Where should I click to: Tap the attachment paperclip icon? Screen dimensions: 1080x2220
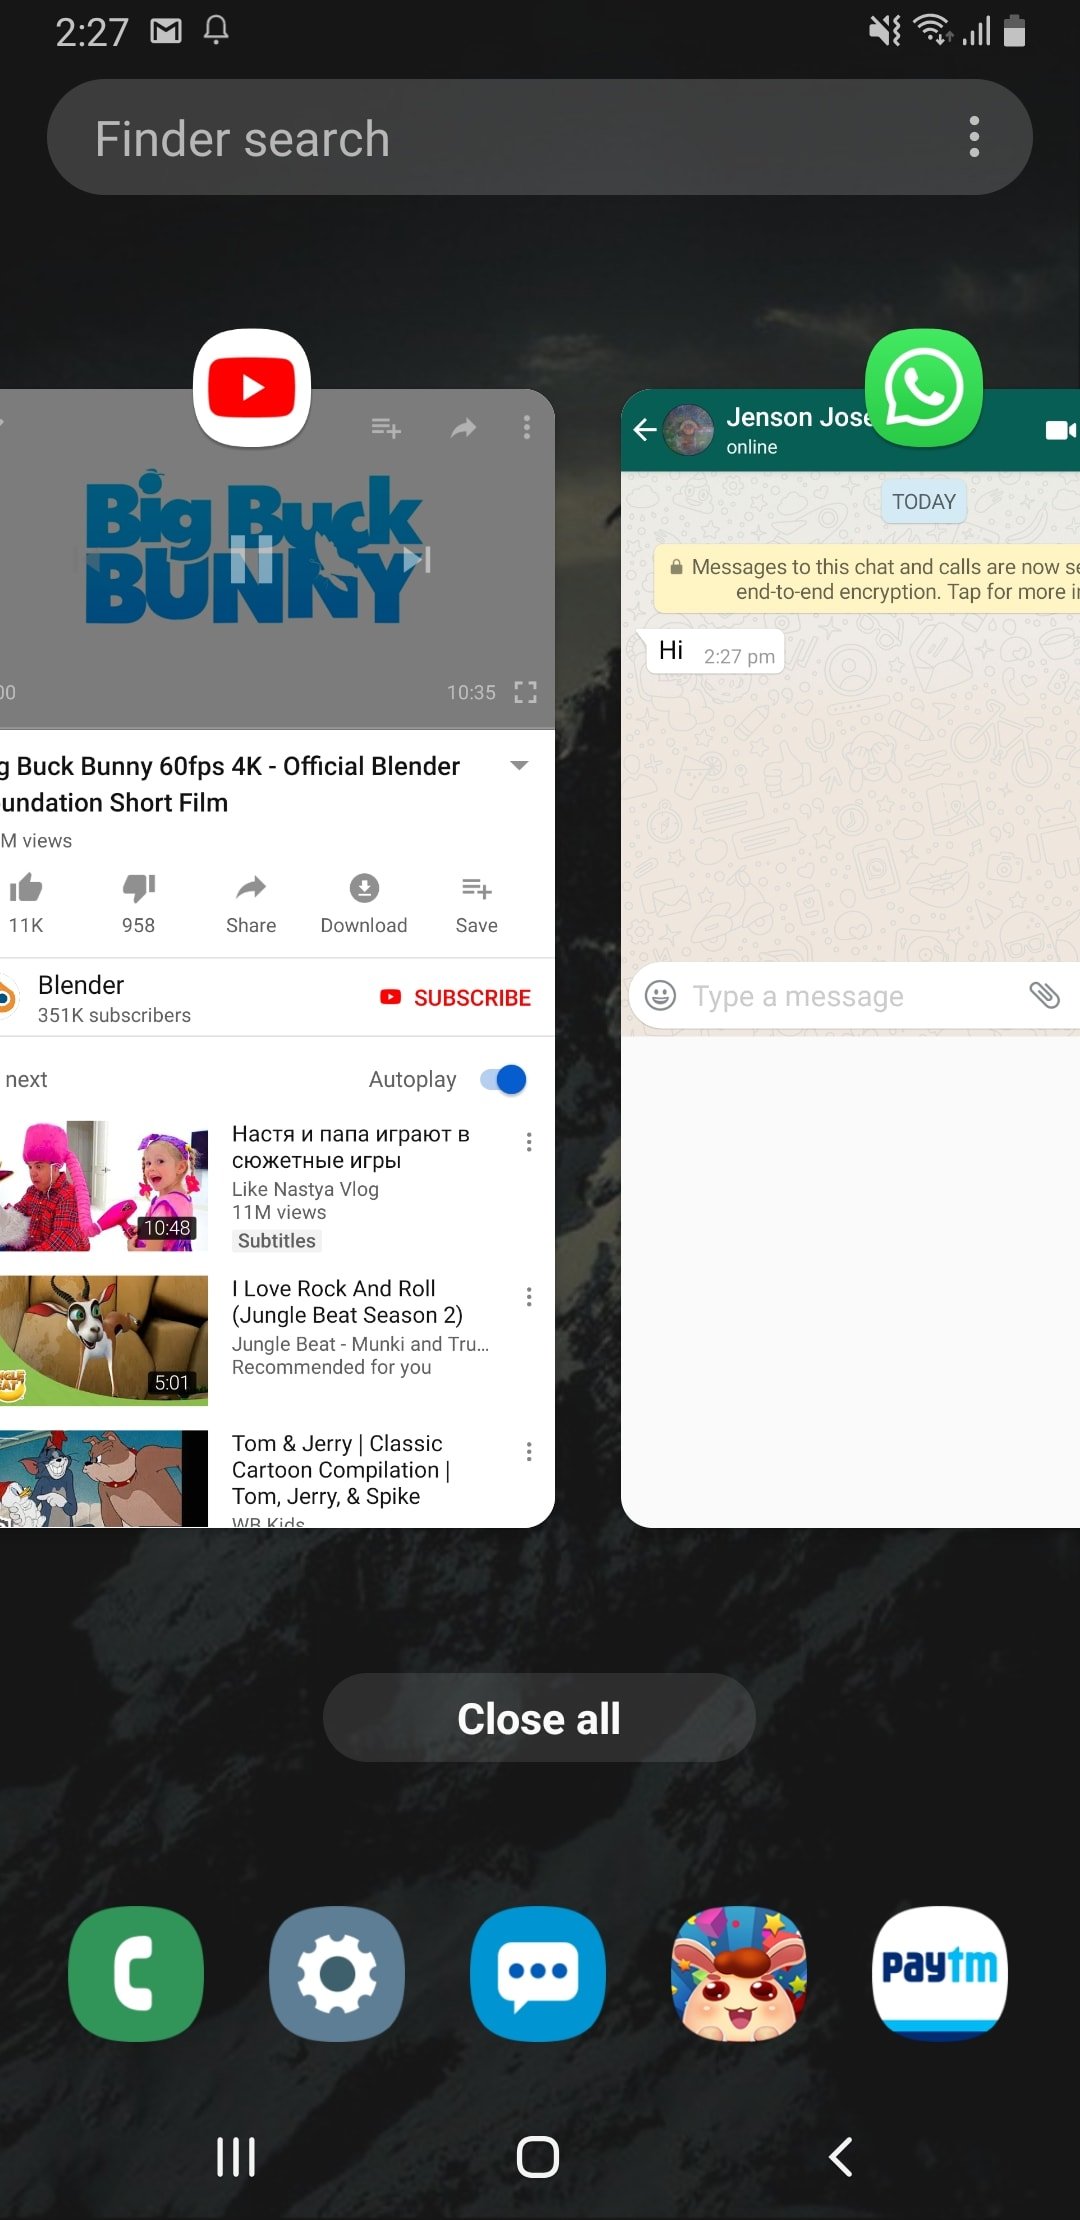[x=1044, y=995]
